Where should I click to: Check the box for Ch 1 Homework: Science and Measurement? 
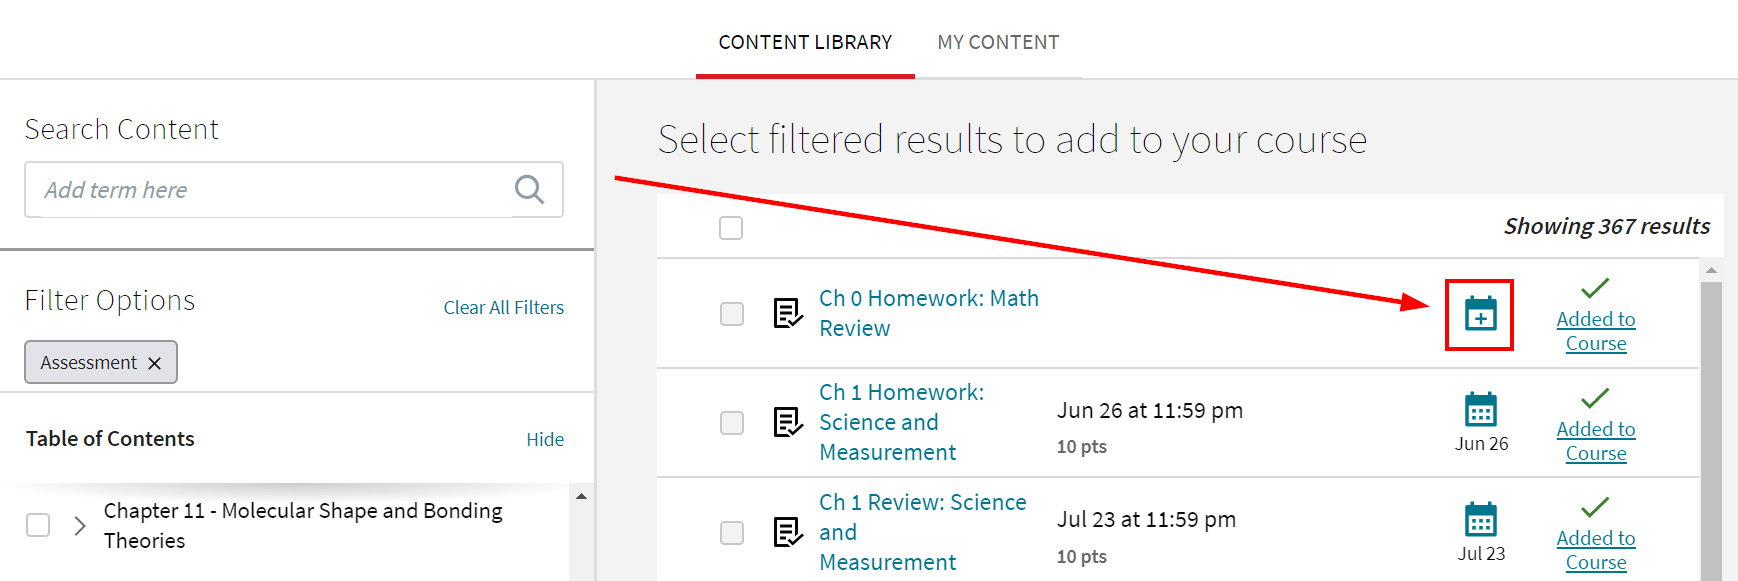pyautogui.click(x=731, y=423)
